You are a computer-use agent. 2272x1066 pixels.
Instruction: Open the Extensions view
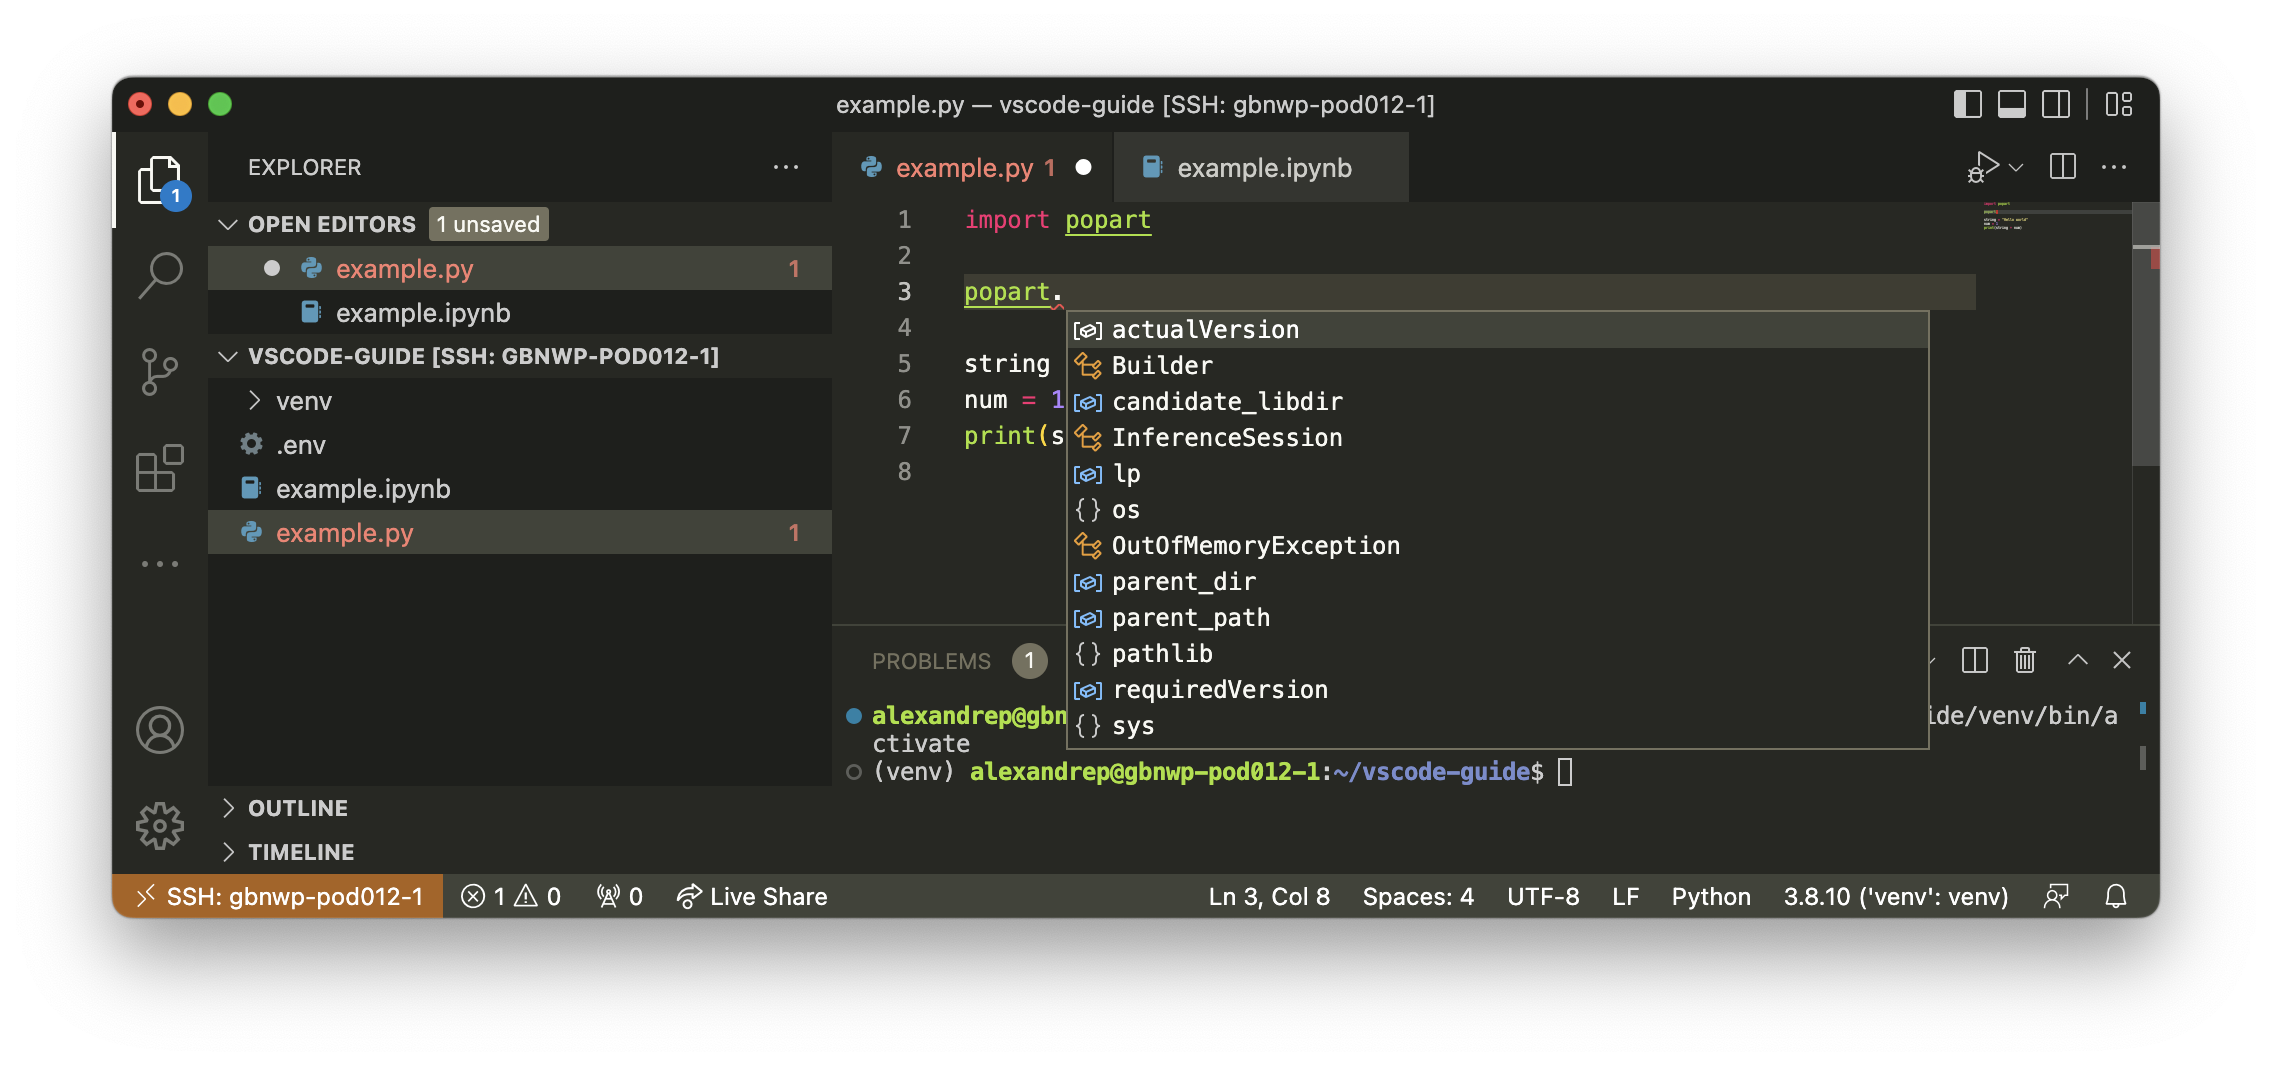coord(159,467)
